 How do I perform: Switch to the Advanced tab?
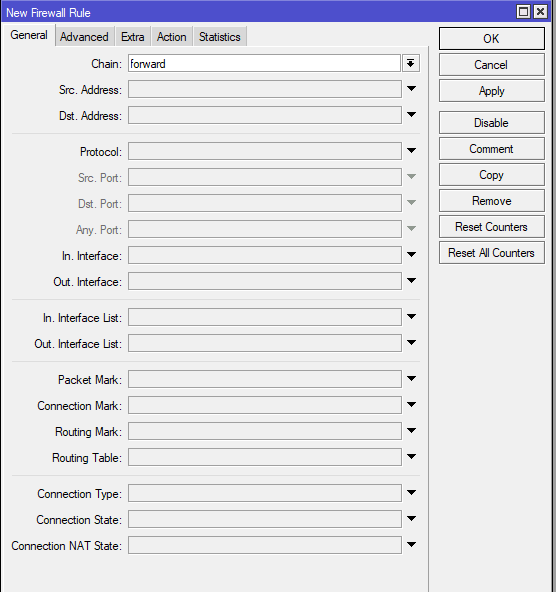pyautogui.click(x=84, y=37)
